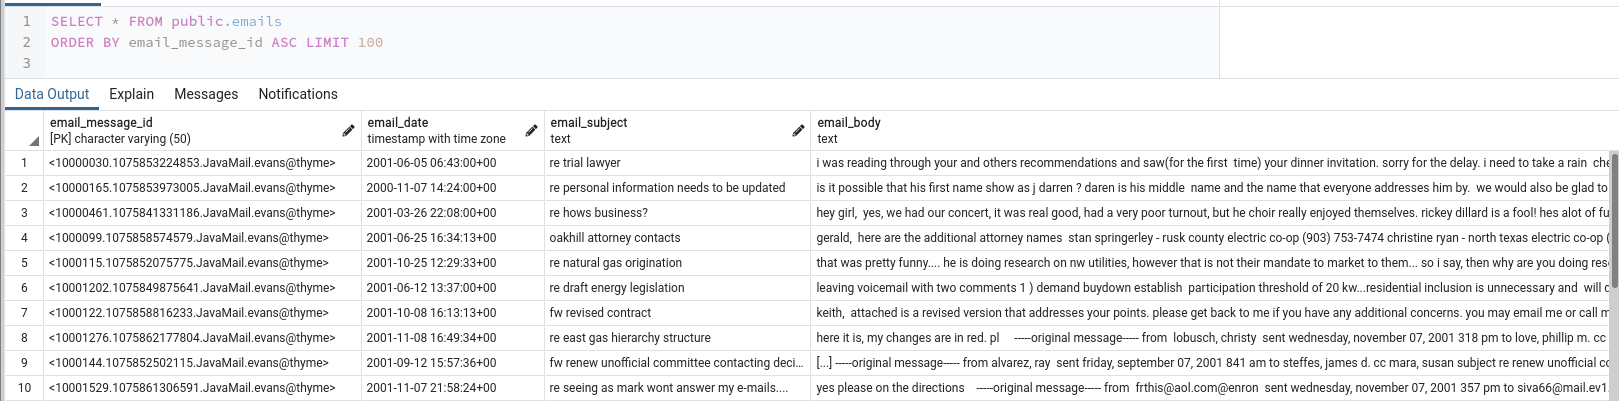Click the pencil icon in email_subject header
Viewport: 1619px width, 401px height.
point(798,131)
